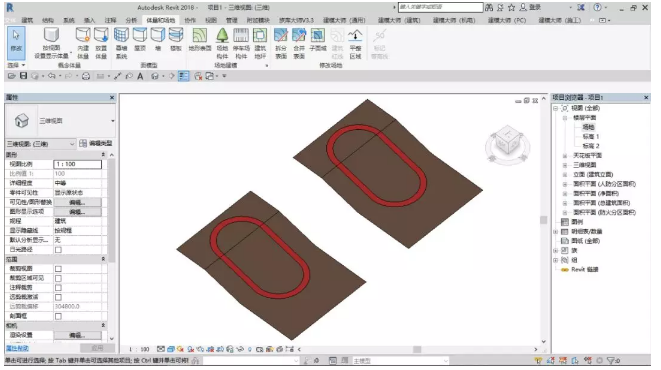661x370 pixels.
Task: Click Edit button for Graphic Display Options row
Action: [x=77, y=212]
